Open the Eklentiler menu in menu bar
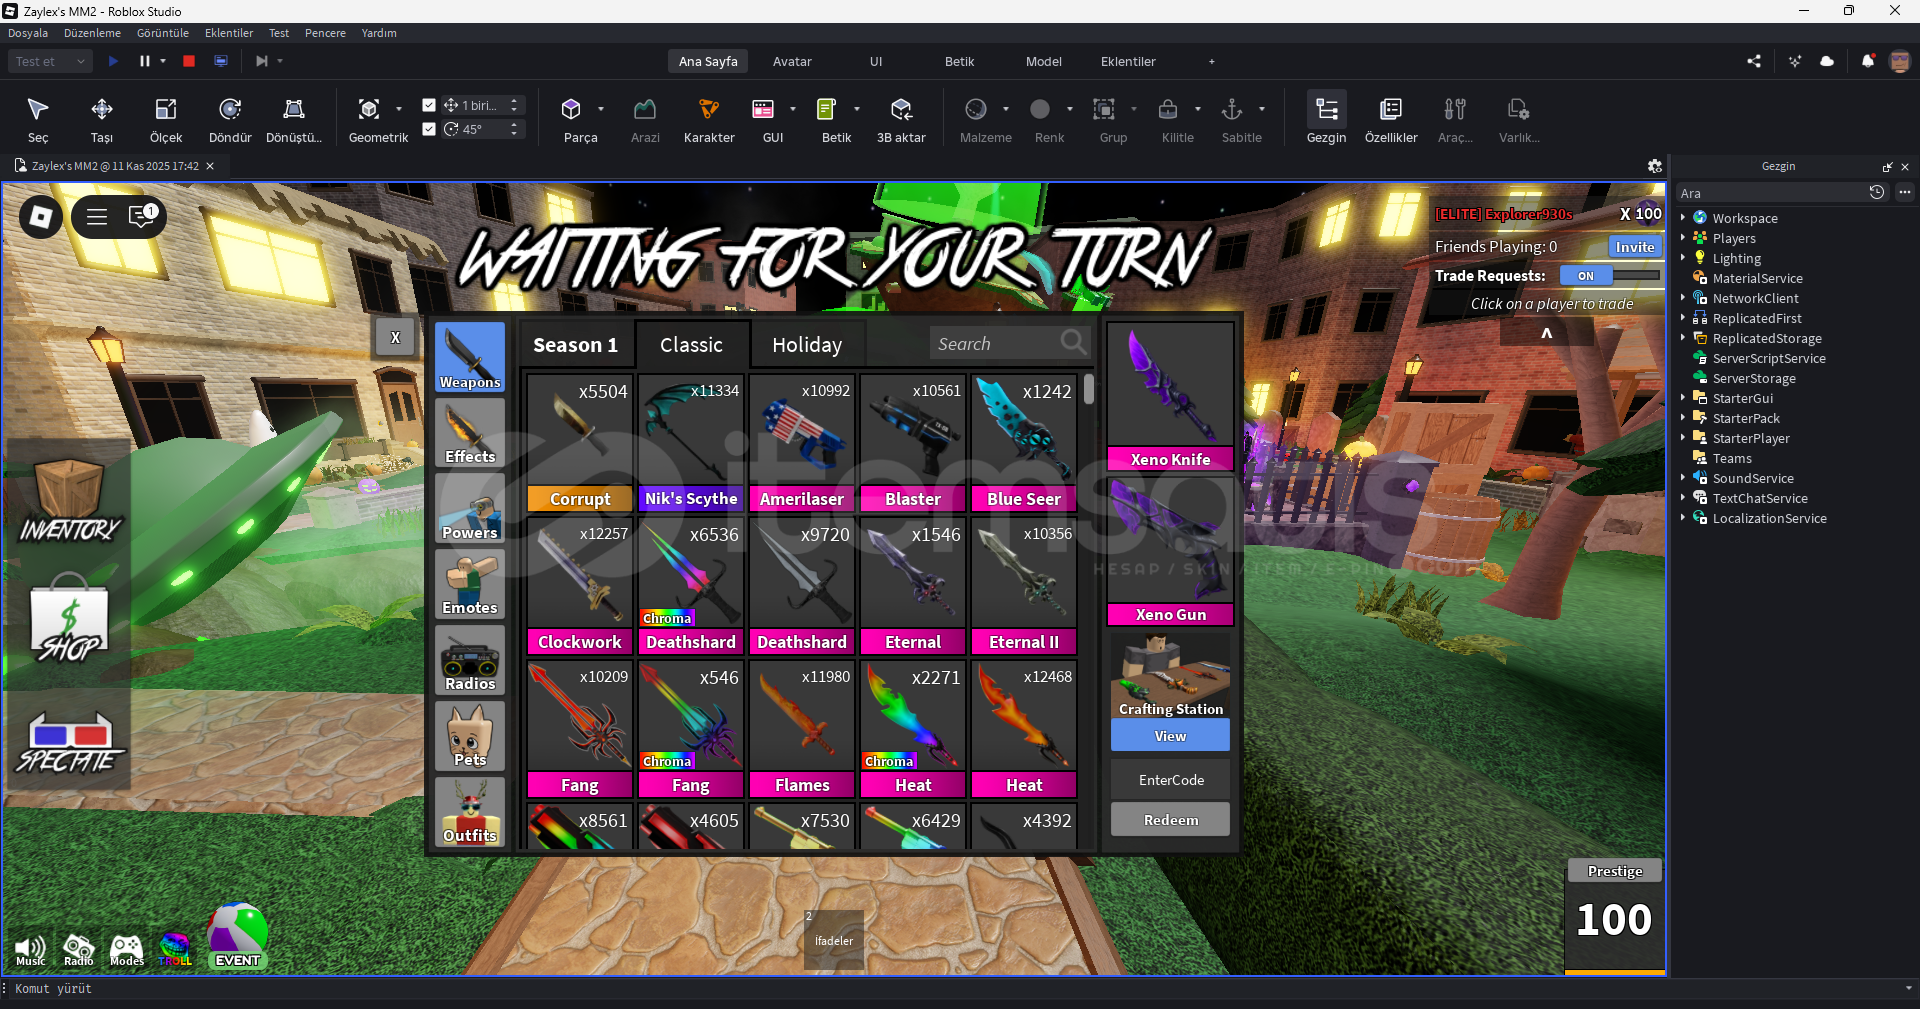 pos(229,33)
